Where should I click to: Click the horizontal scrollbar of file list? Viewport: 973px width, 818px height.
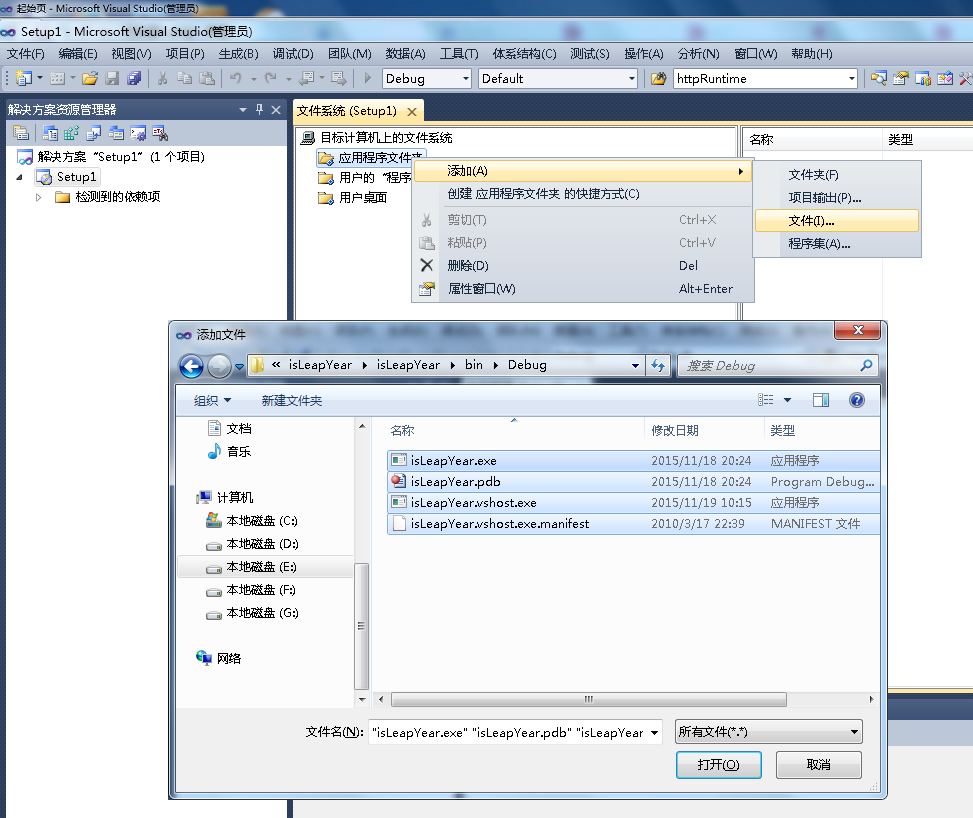(x=588, y=699)
